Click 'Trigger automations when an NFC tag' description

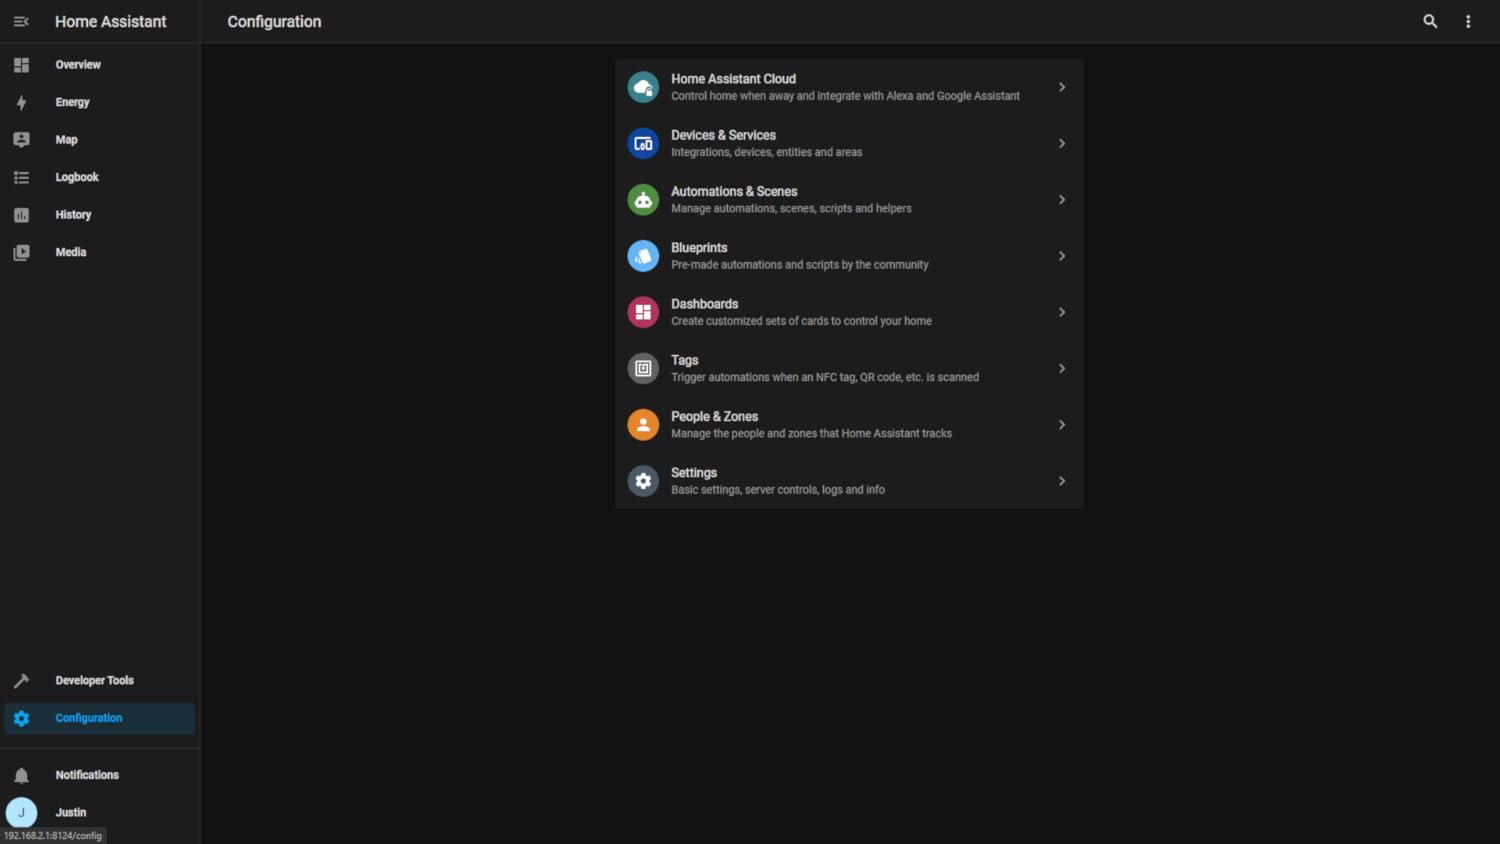[x=825, y=377]
